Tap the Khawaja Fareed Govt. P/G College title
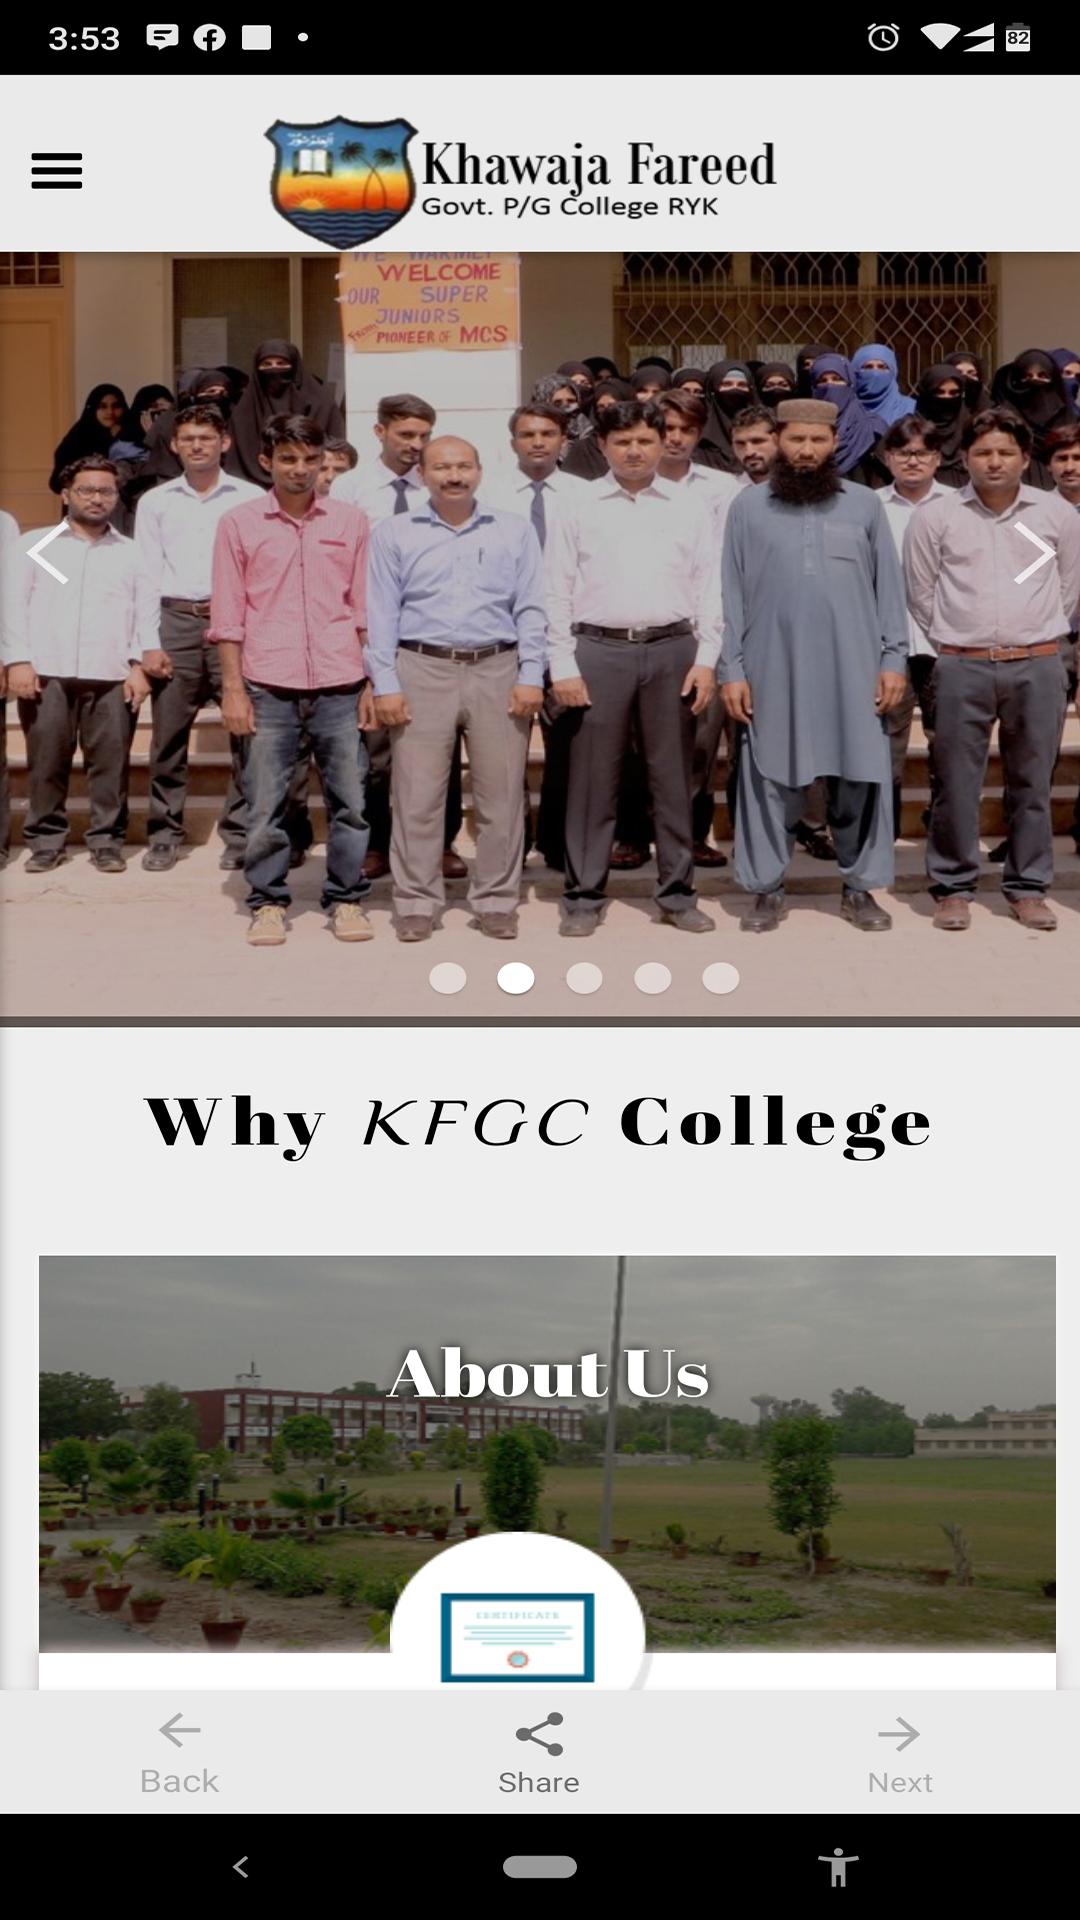The height and width of the screenshot is (1920, 1080). 598,179
